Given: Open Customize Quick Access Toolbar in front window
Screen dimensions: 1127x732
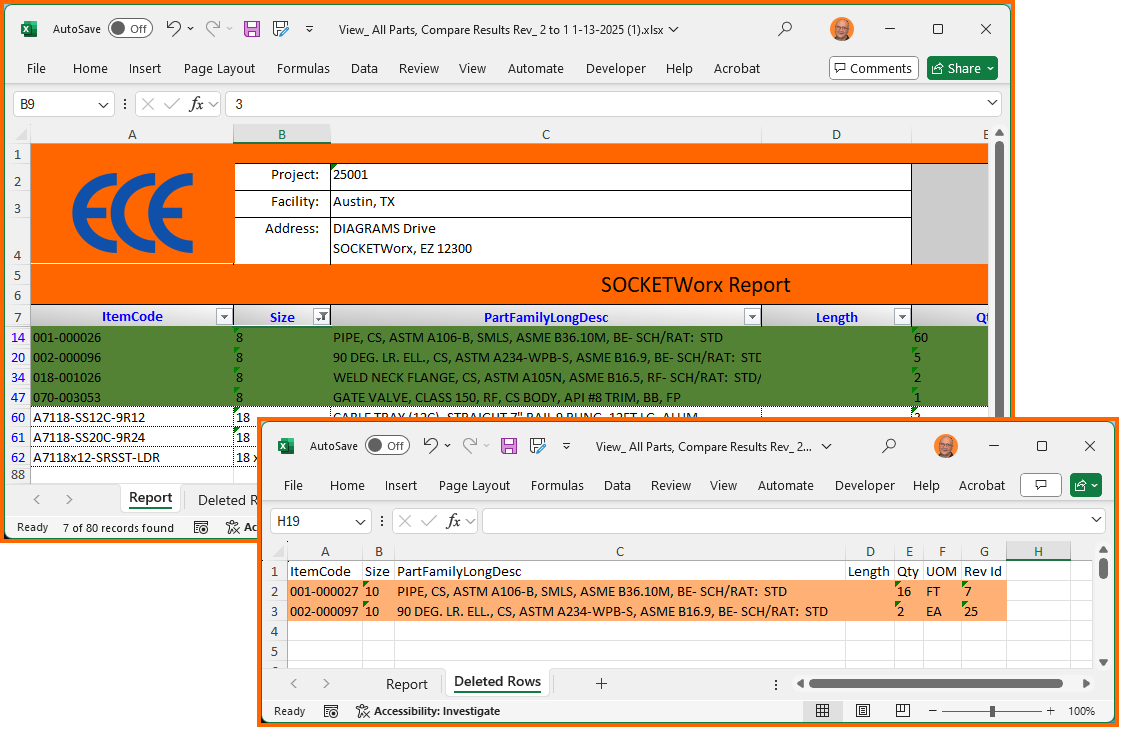Looking at the screenshot, I should coord(566,447).
